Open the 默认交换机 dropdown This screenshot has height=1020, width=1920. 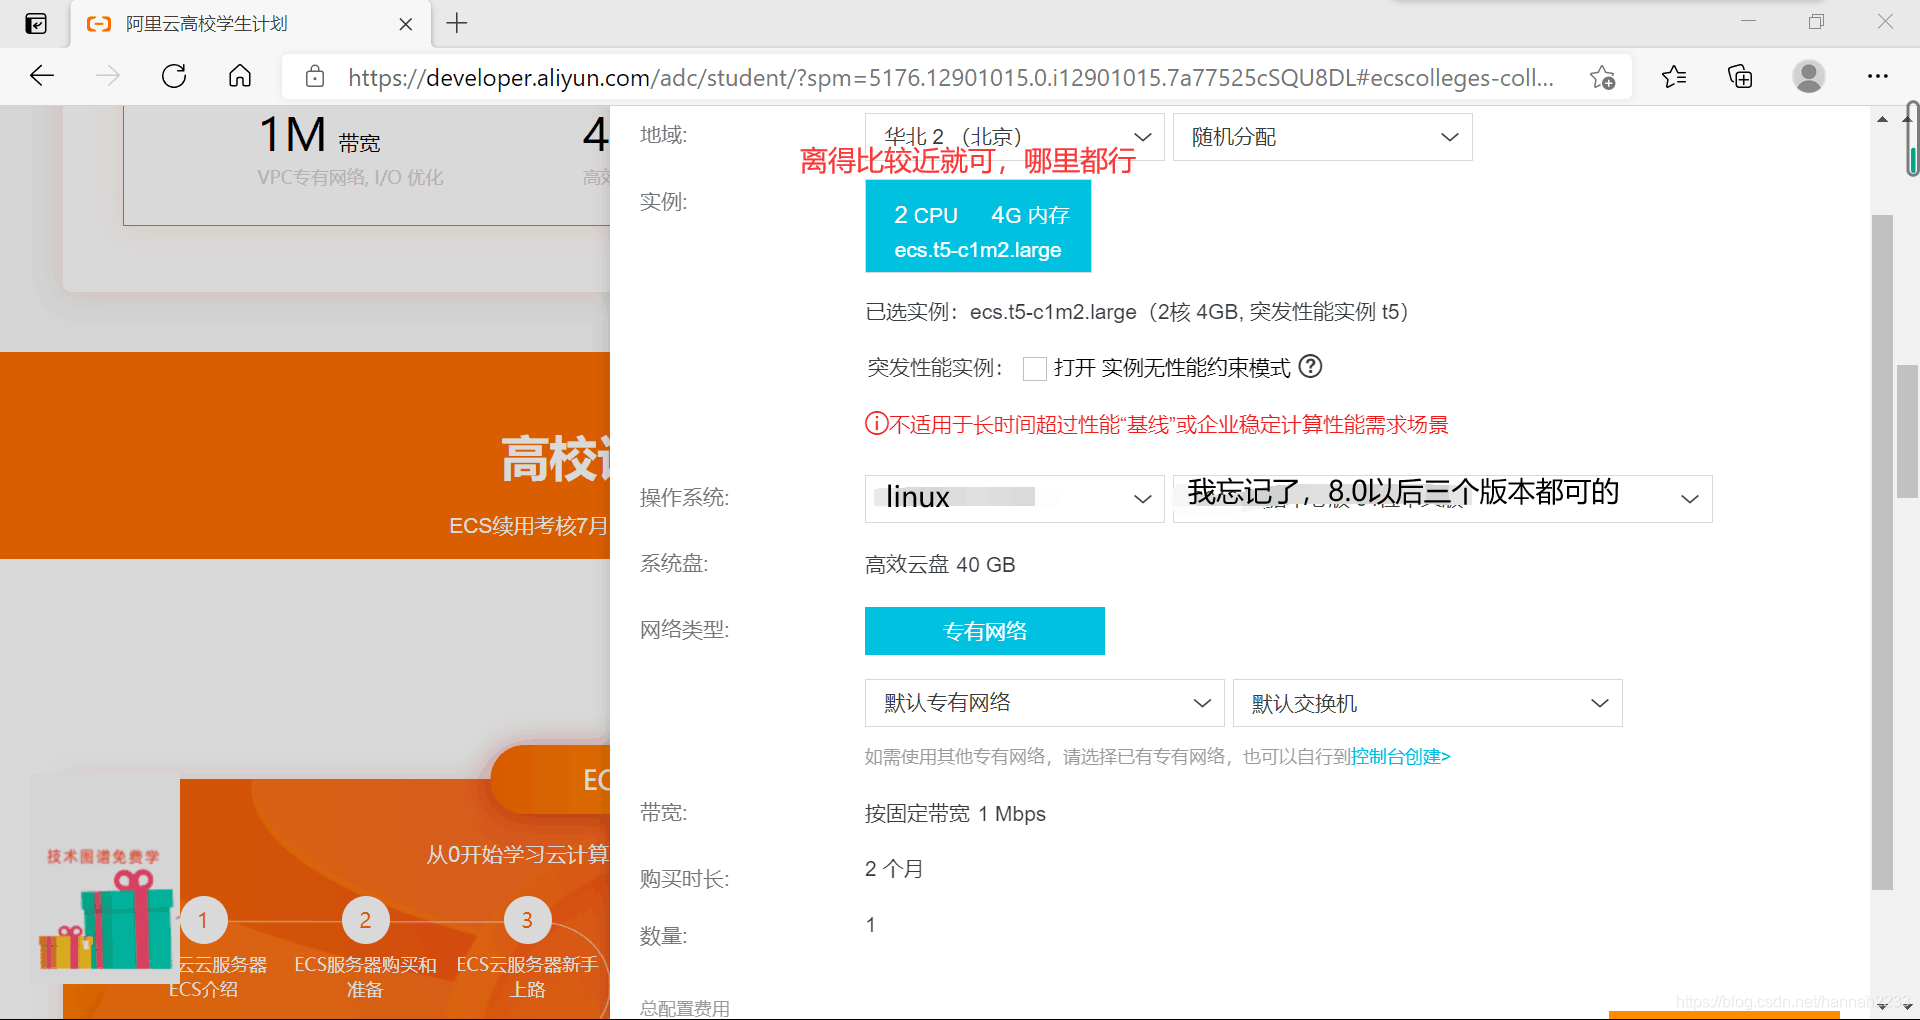pyautogui.click(x=1427, y=703)
